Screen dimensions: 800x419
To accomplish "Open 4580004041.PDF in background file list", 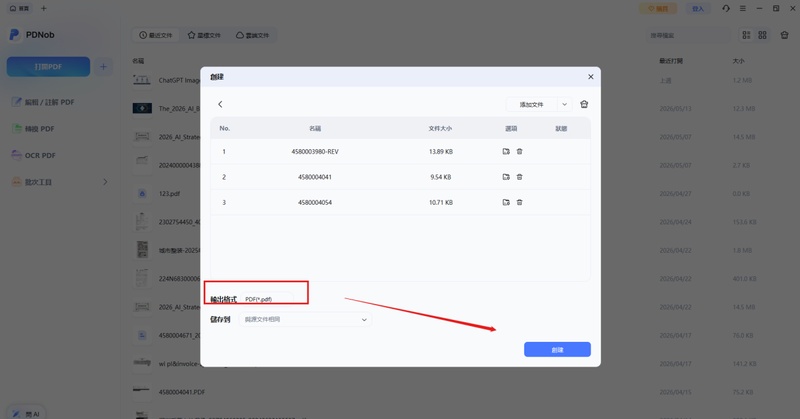I will pos(182,392).
